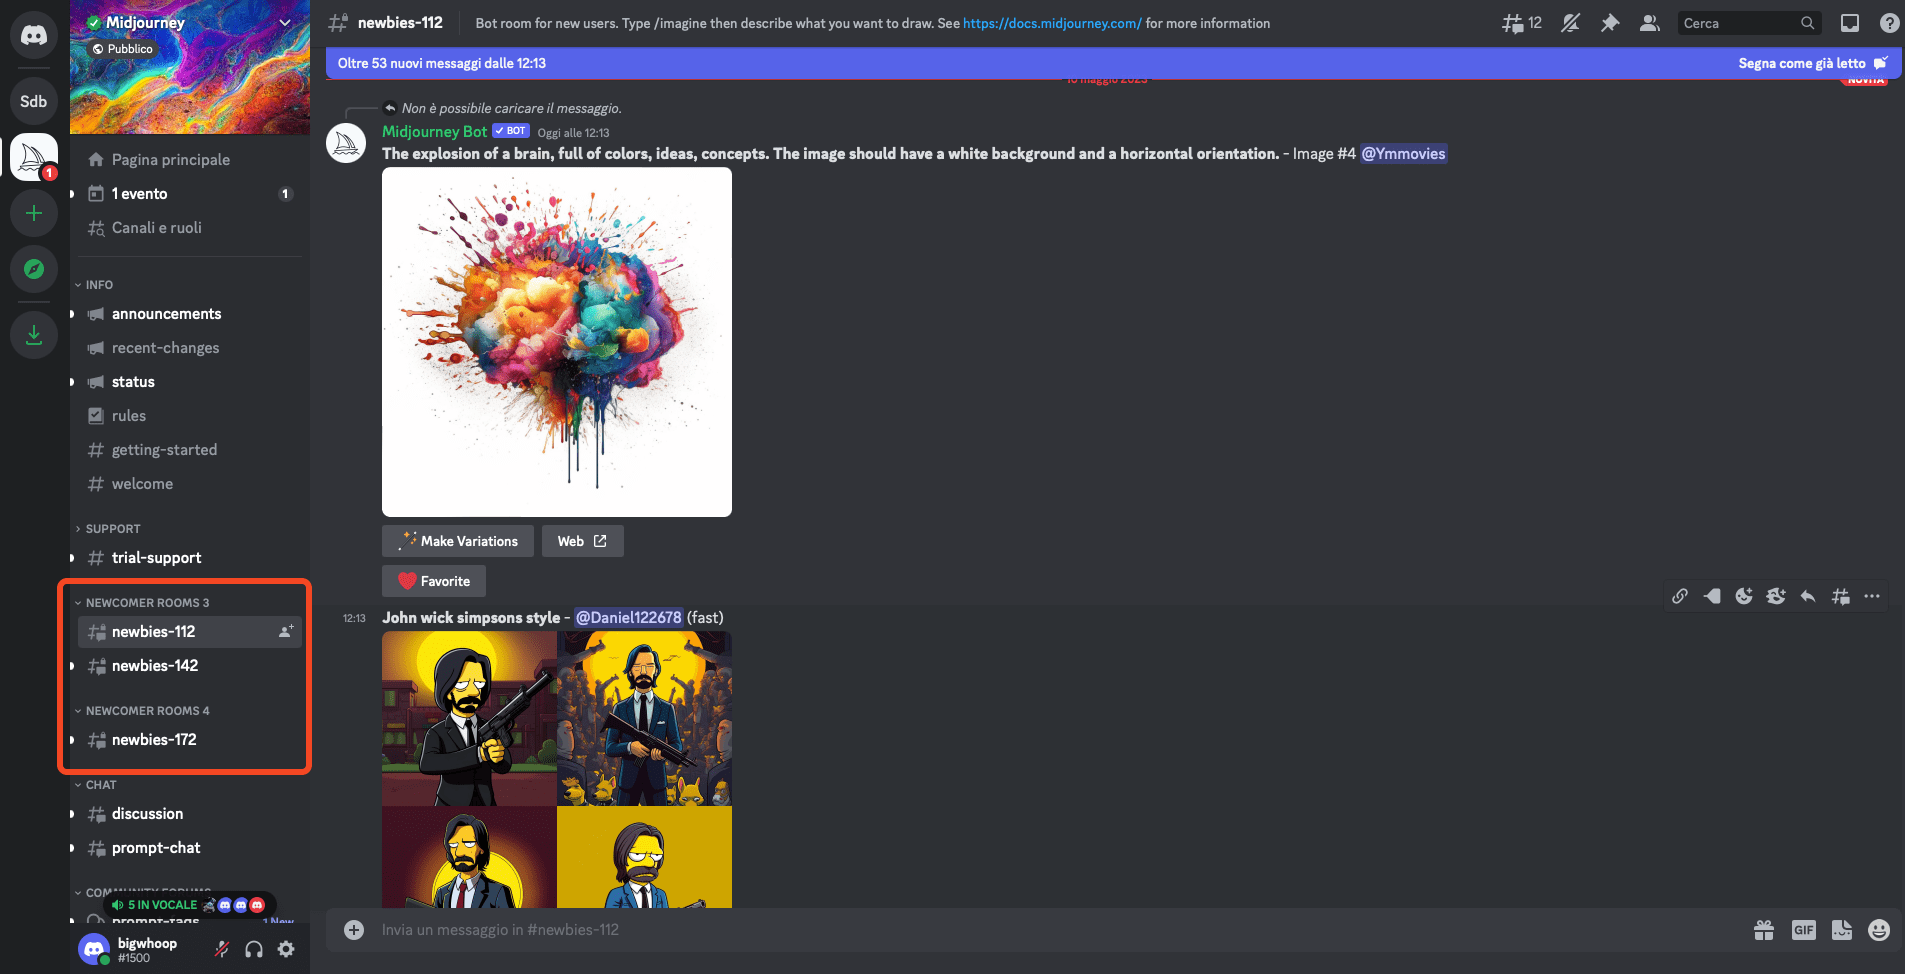Click the @Daniel122678 mention
The image size is (1905, 974).
coord(629,618)
